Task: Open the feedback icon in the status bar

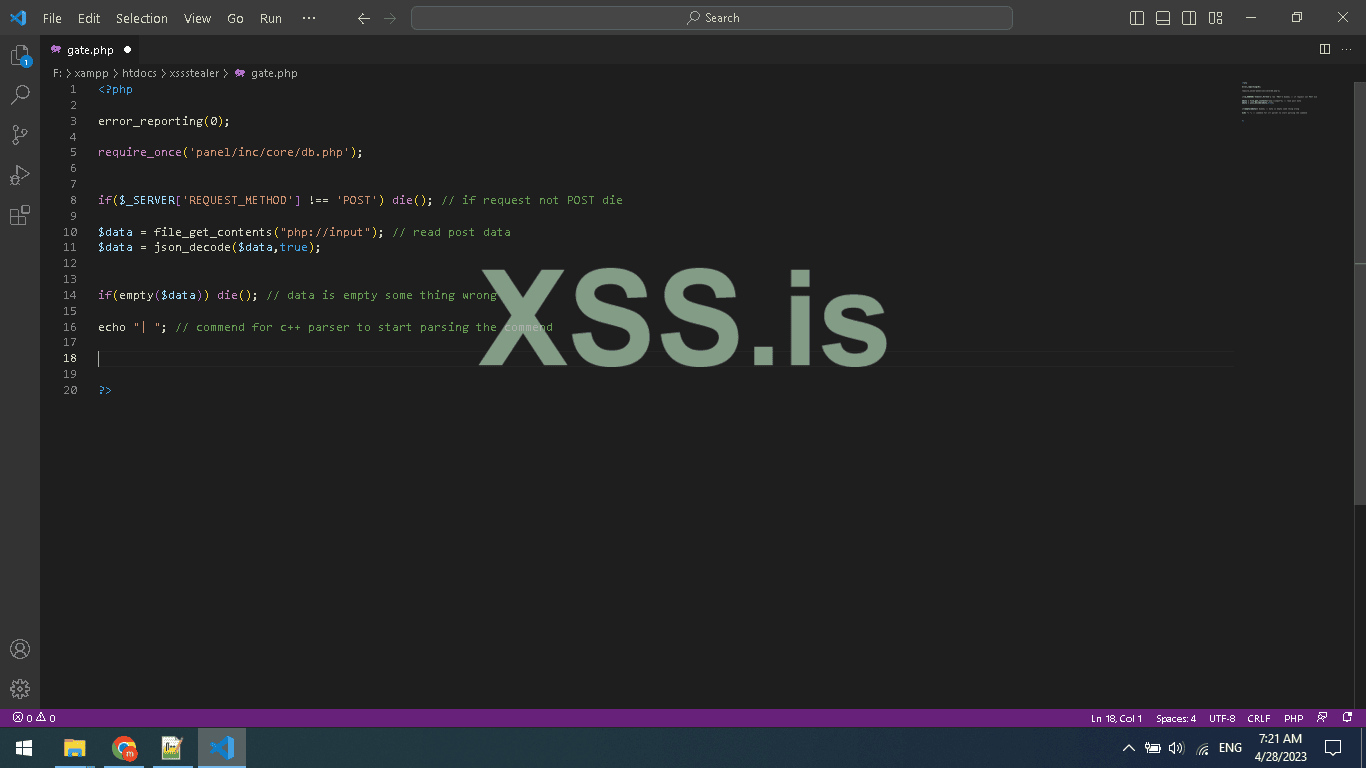Action: click(x=1323, y=718)
